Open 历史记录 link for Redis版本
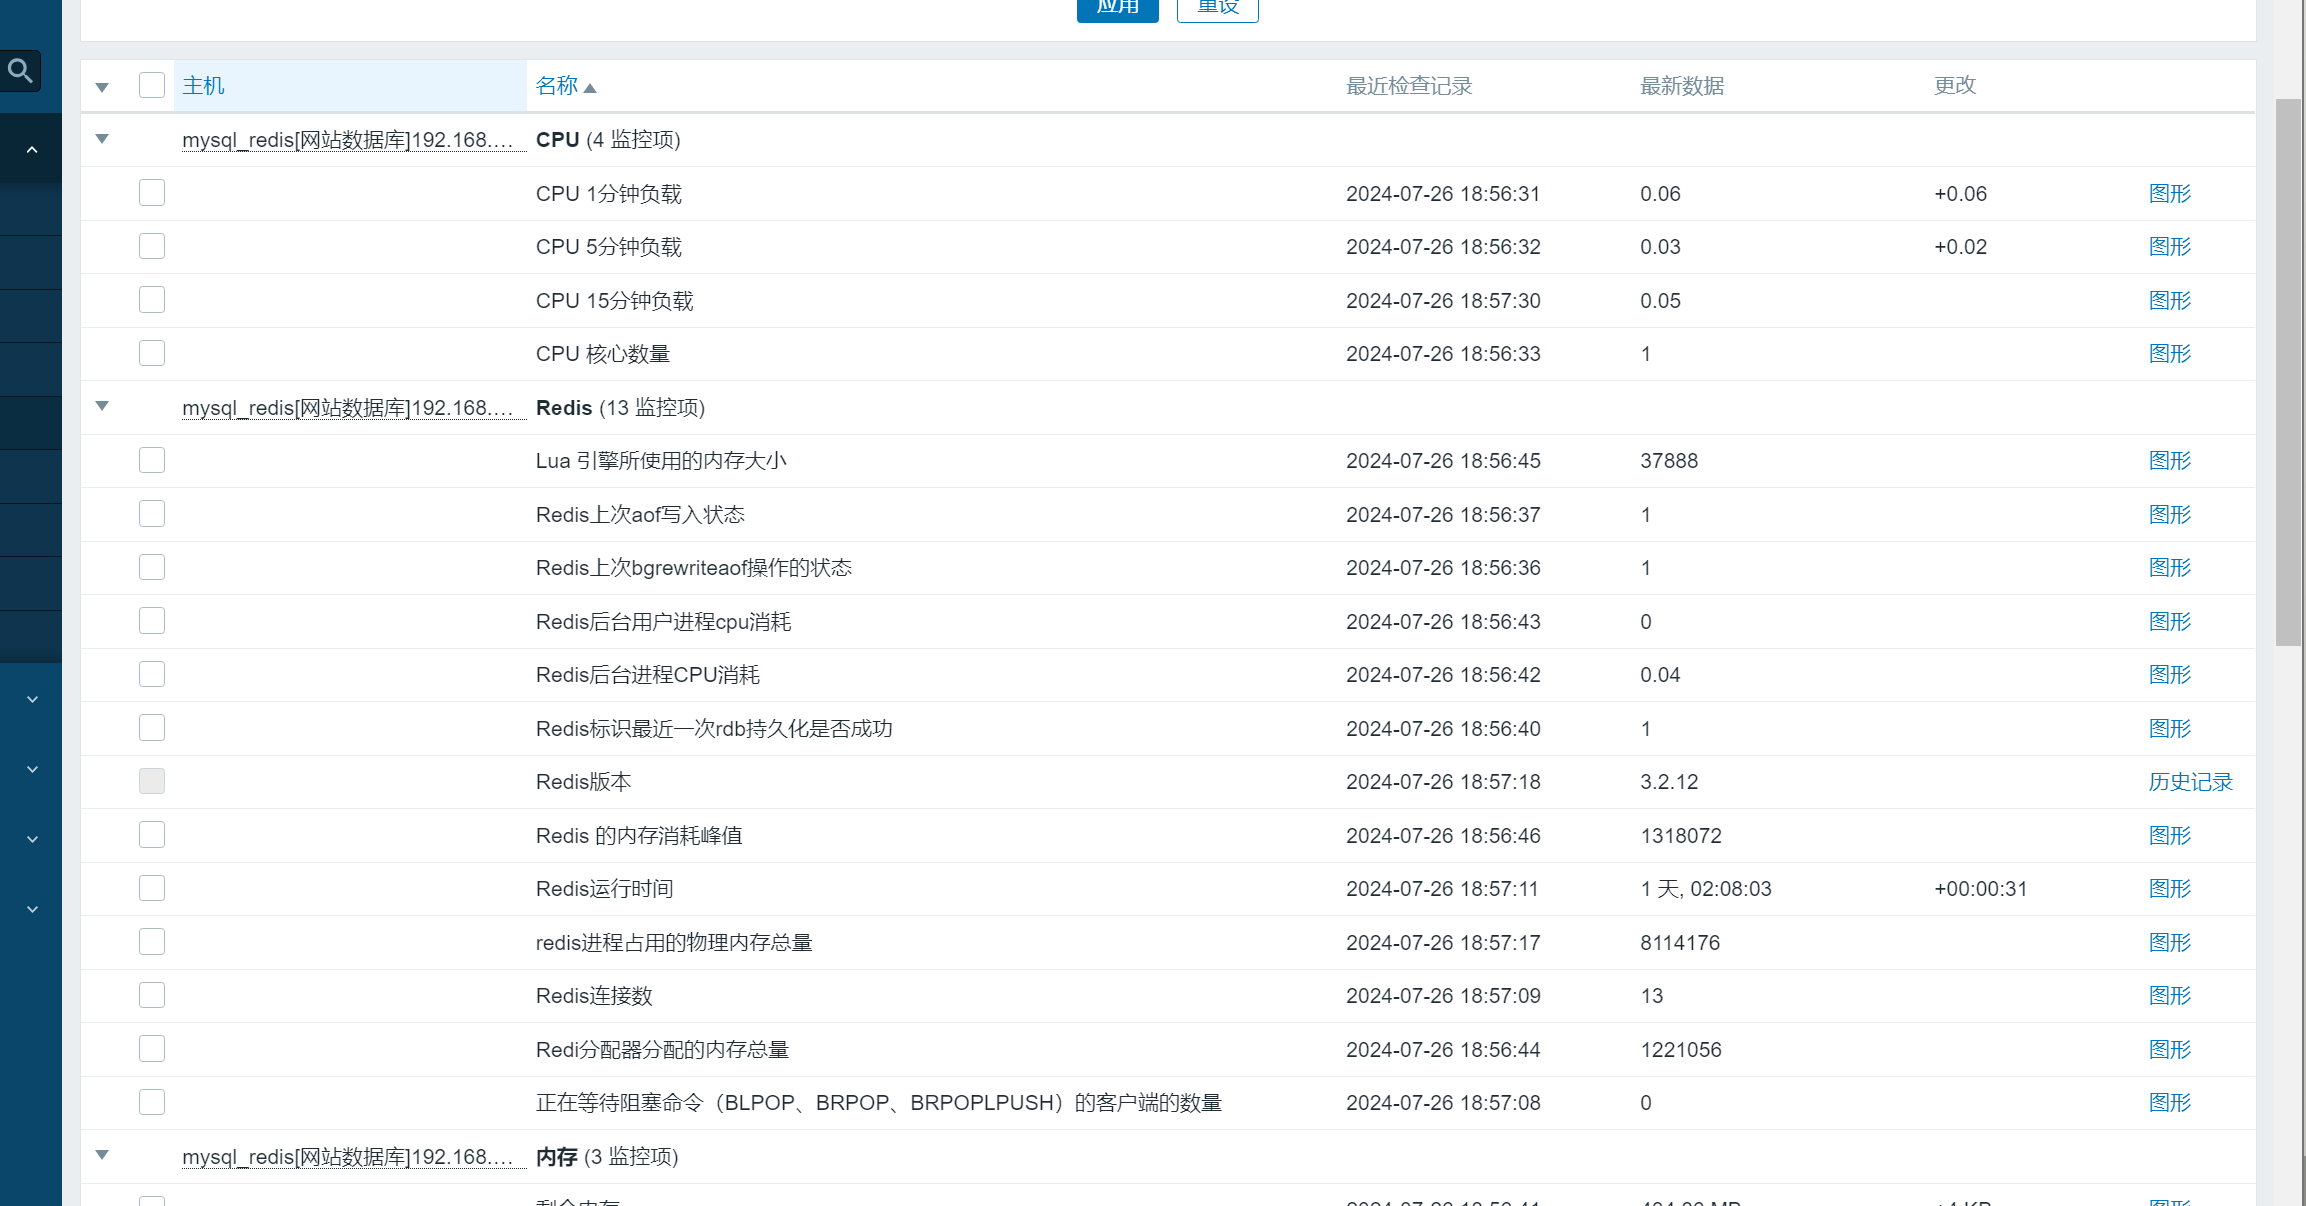2306x1206 pixels. tap(2190, 782)
